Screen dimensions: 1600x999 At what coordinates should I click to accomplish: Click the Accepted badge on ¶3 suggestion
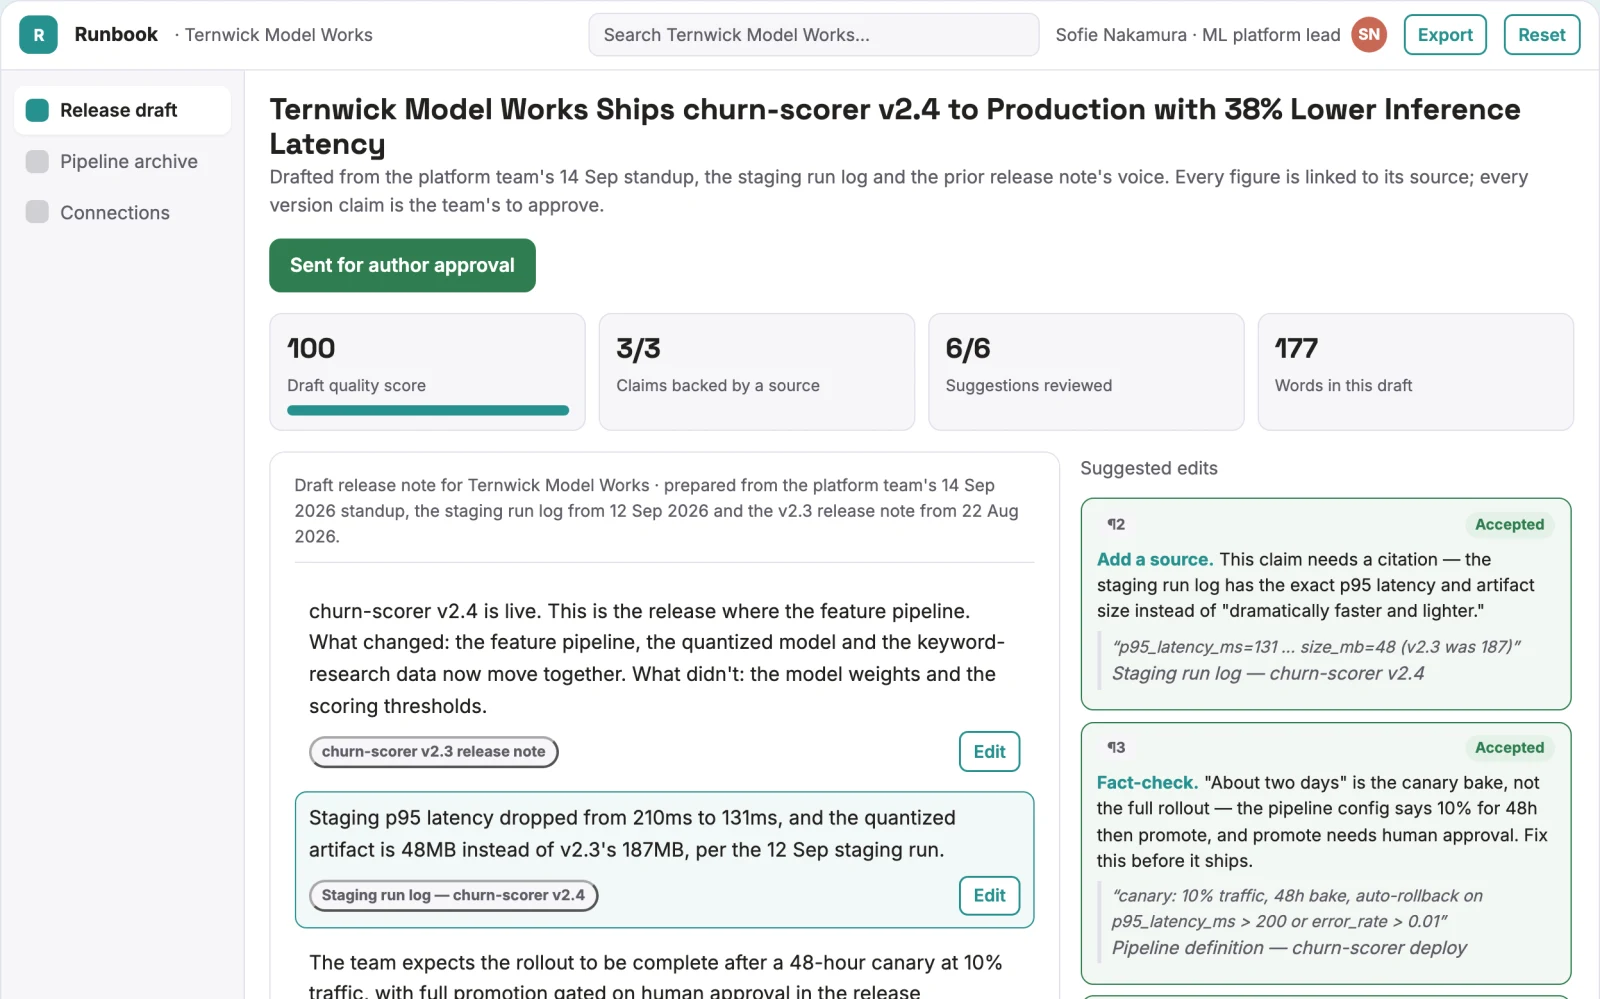[x=1509, y=748]
